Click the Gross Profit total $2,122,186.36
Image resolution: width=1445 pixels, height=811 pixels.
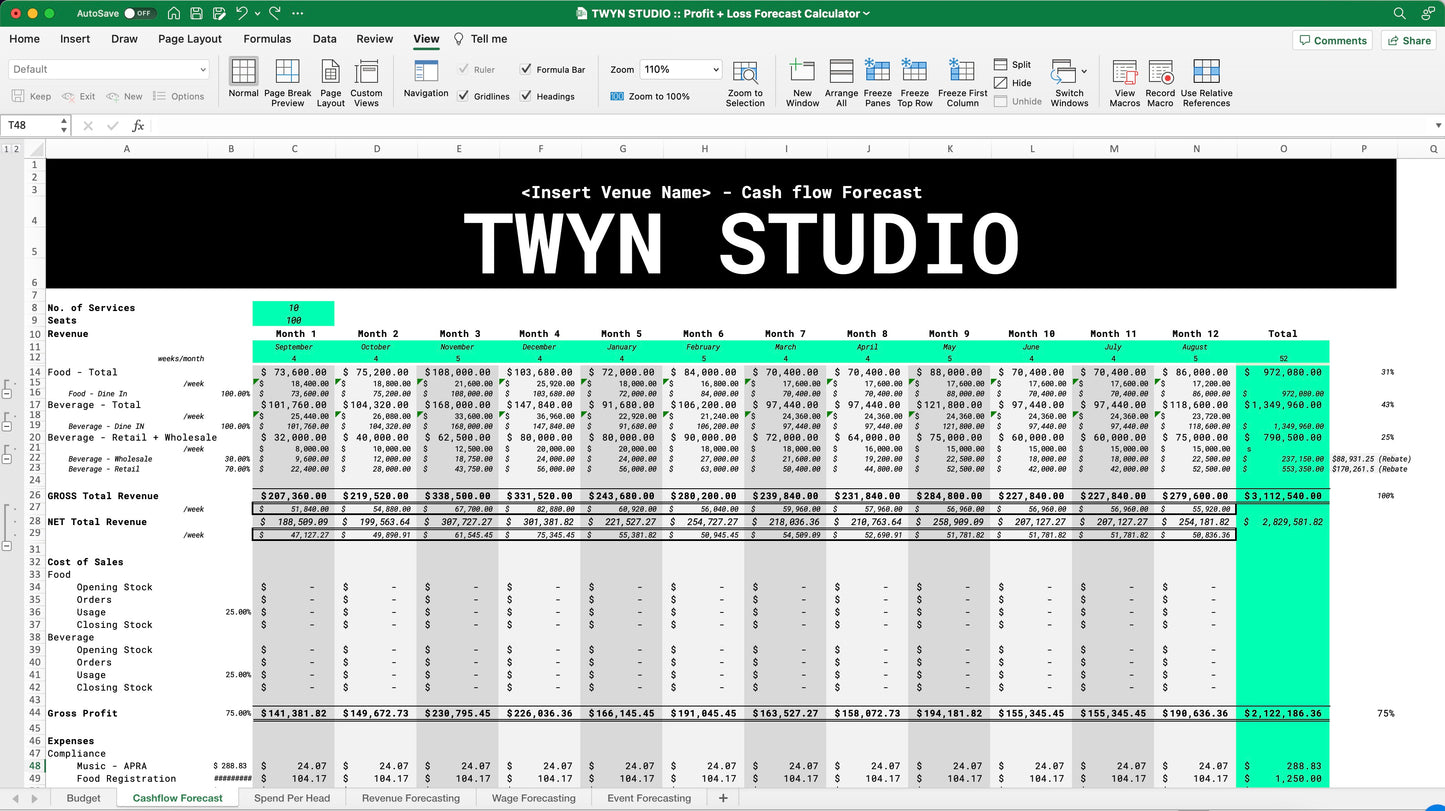[1283, 713]
